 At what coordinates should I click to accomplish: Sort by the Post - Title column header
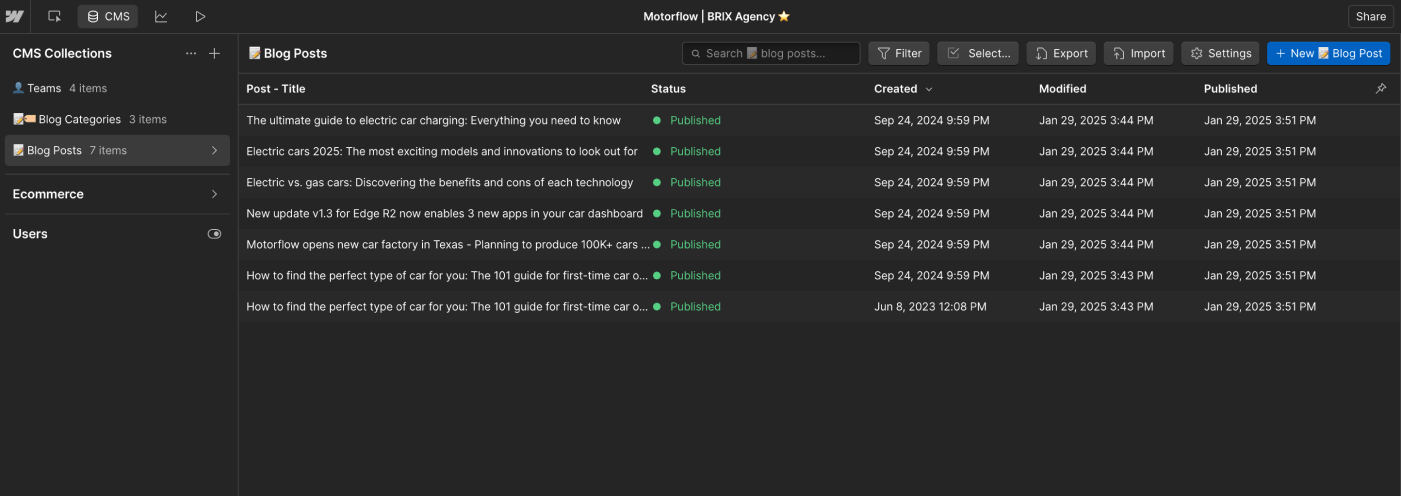[276, 89]
